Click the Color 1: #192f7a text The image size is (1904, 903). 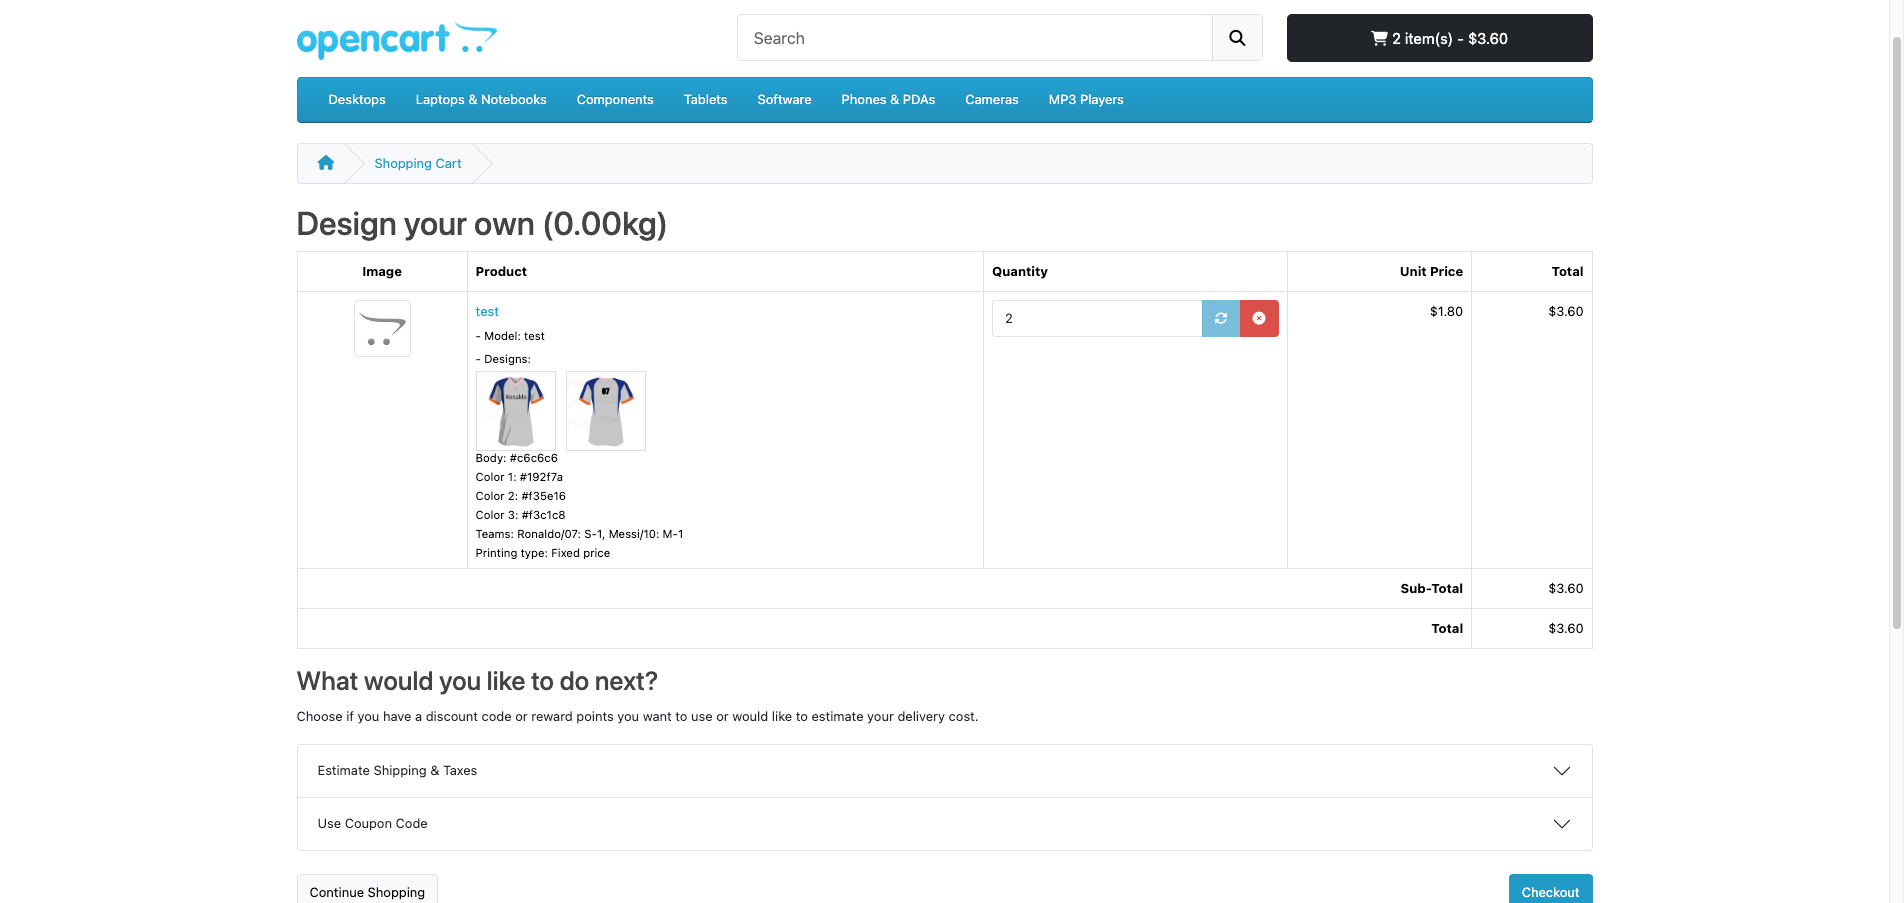pos(519,477)
